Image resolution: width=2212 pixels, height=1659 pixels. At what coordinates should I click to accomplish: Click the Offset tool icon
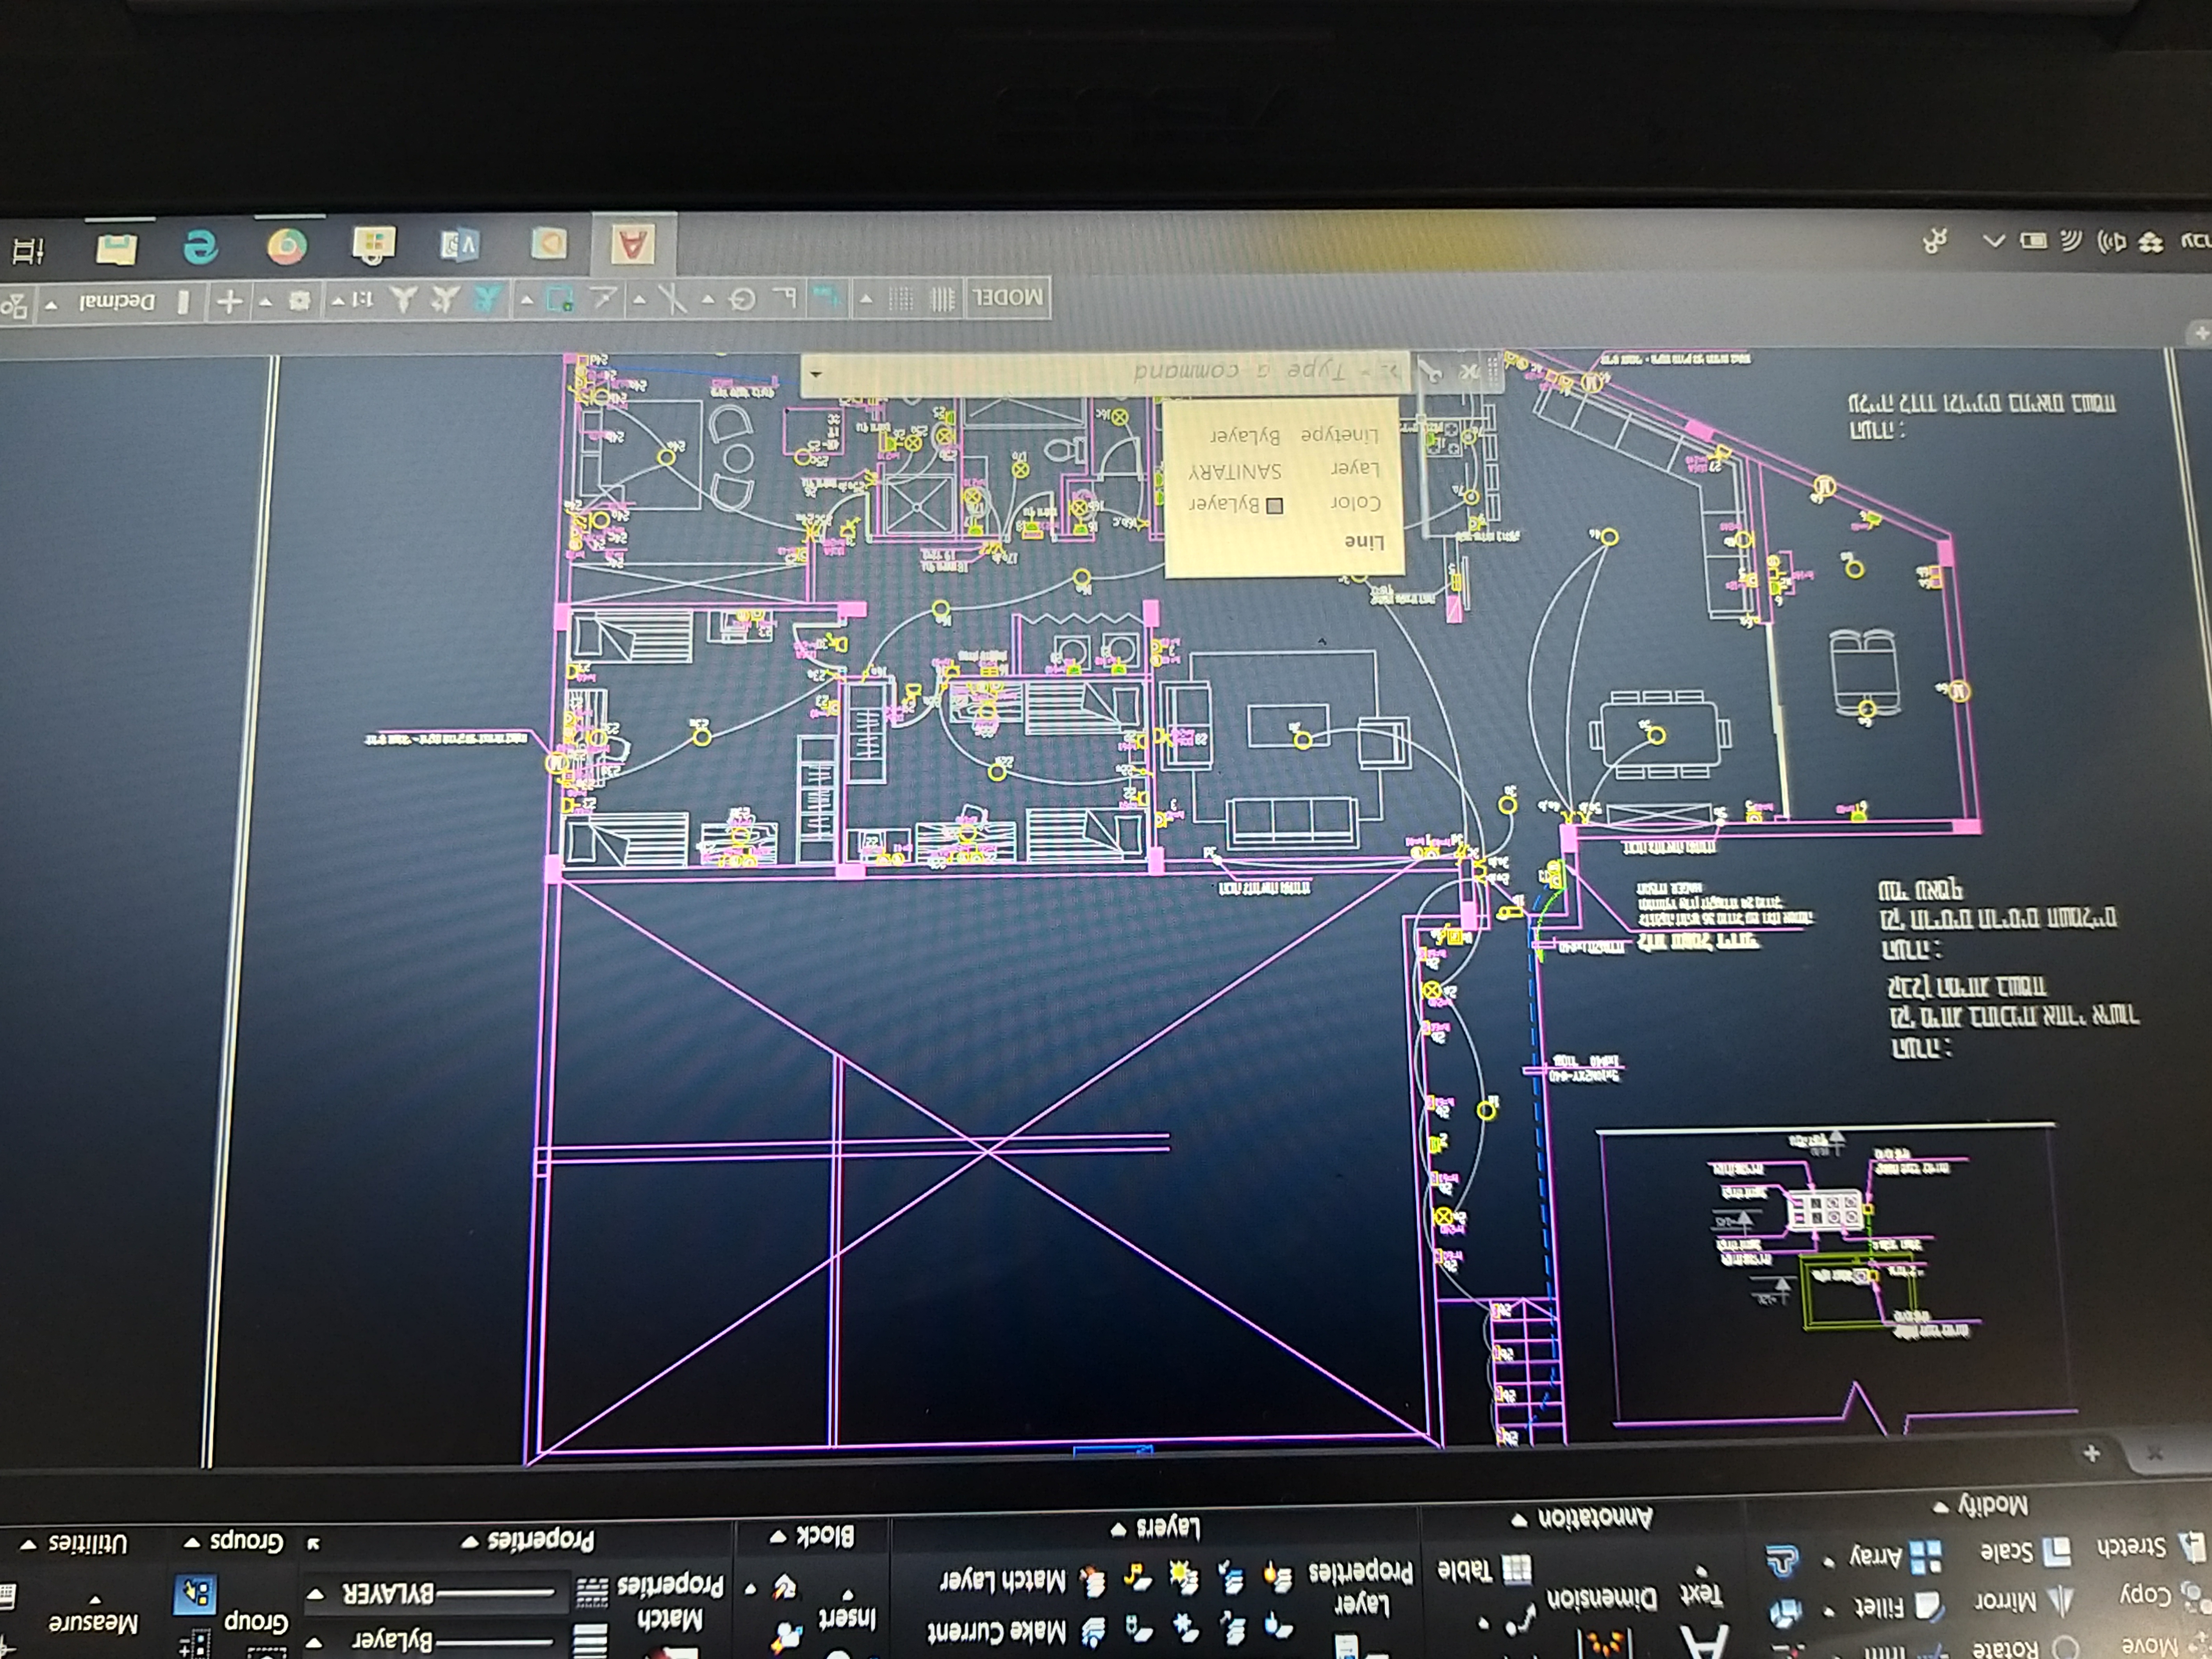(1783, 1561)
